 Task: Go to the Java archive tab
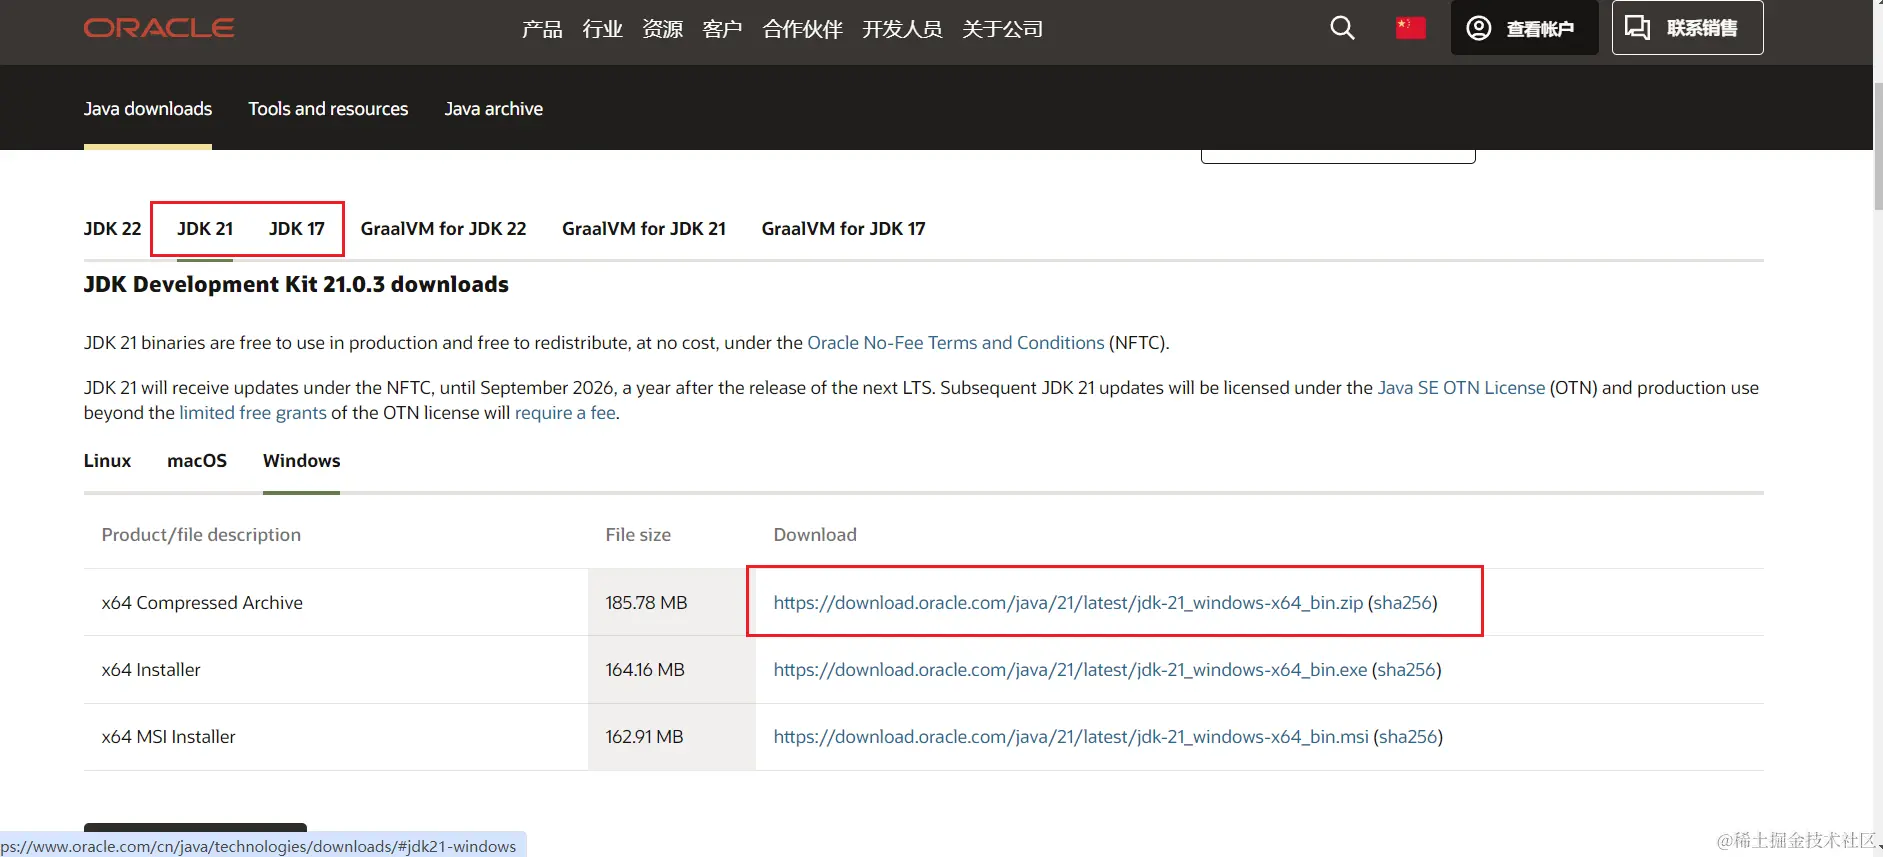pyautogui.click(x=494, y=109)
